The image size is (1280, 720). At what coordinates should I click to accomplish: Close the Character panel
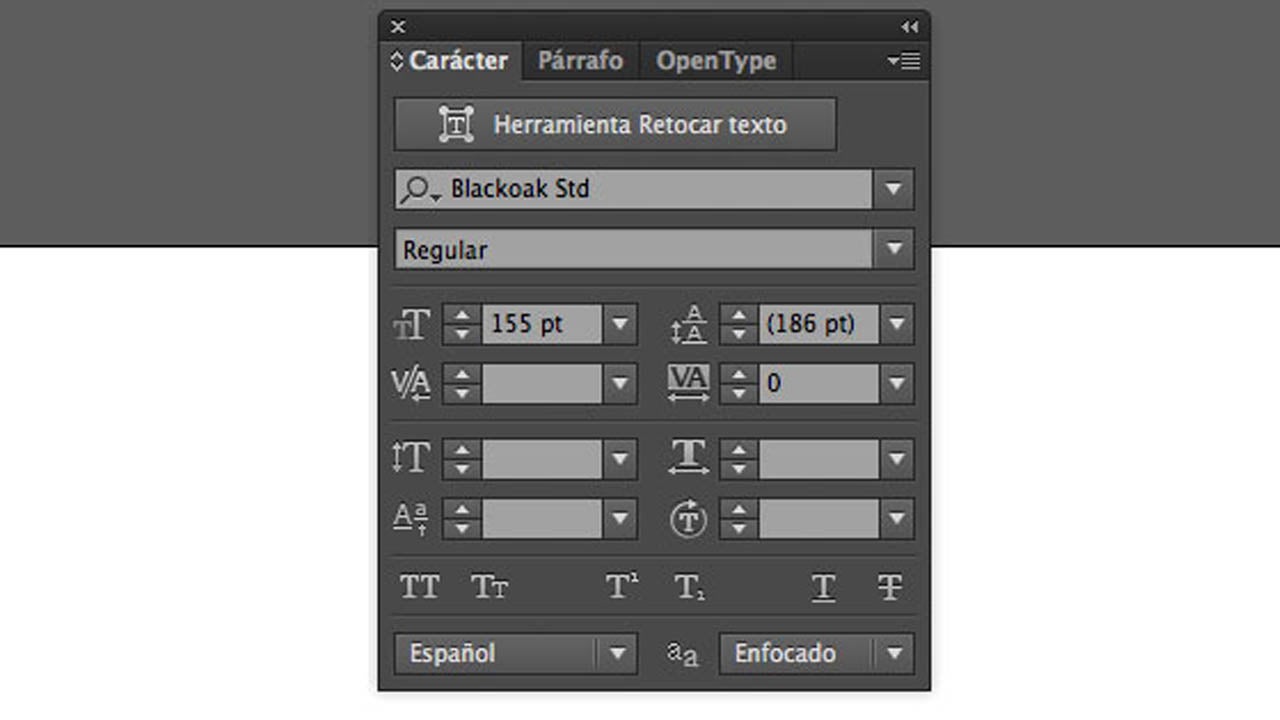pyautogui.click(x=398, y=27)
